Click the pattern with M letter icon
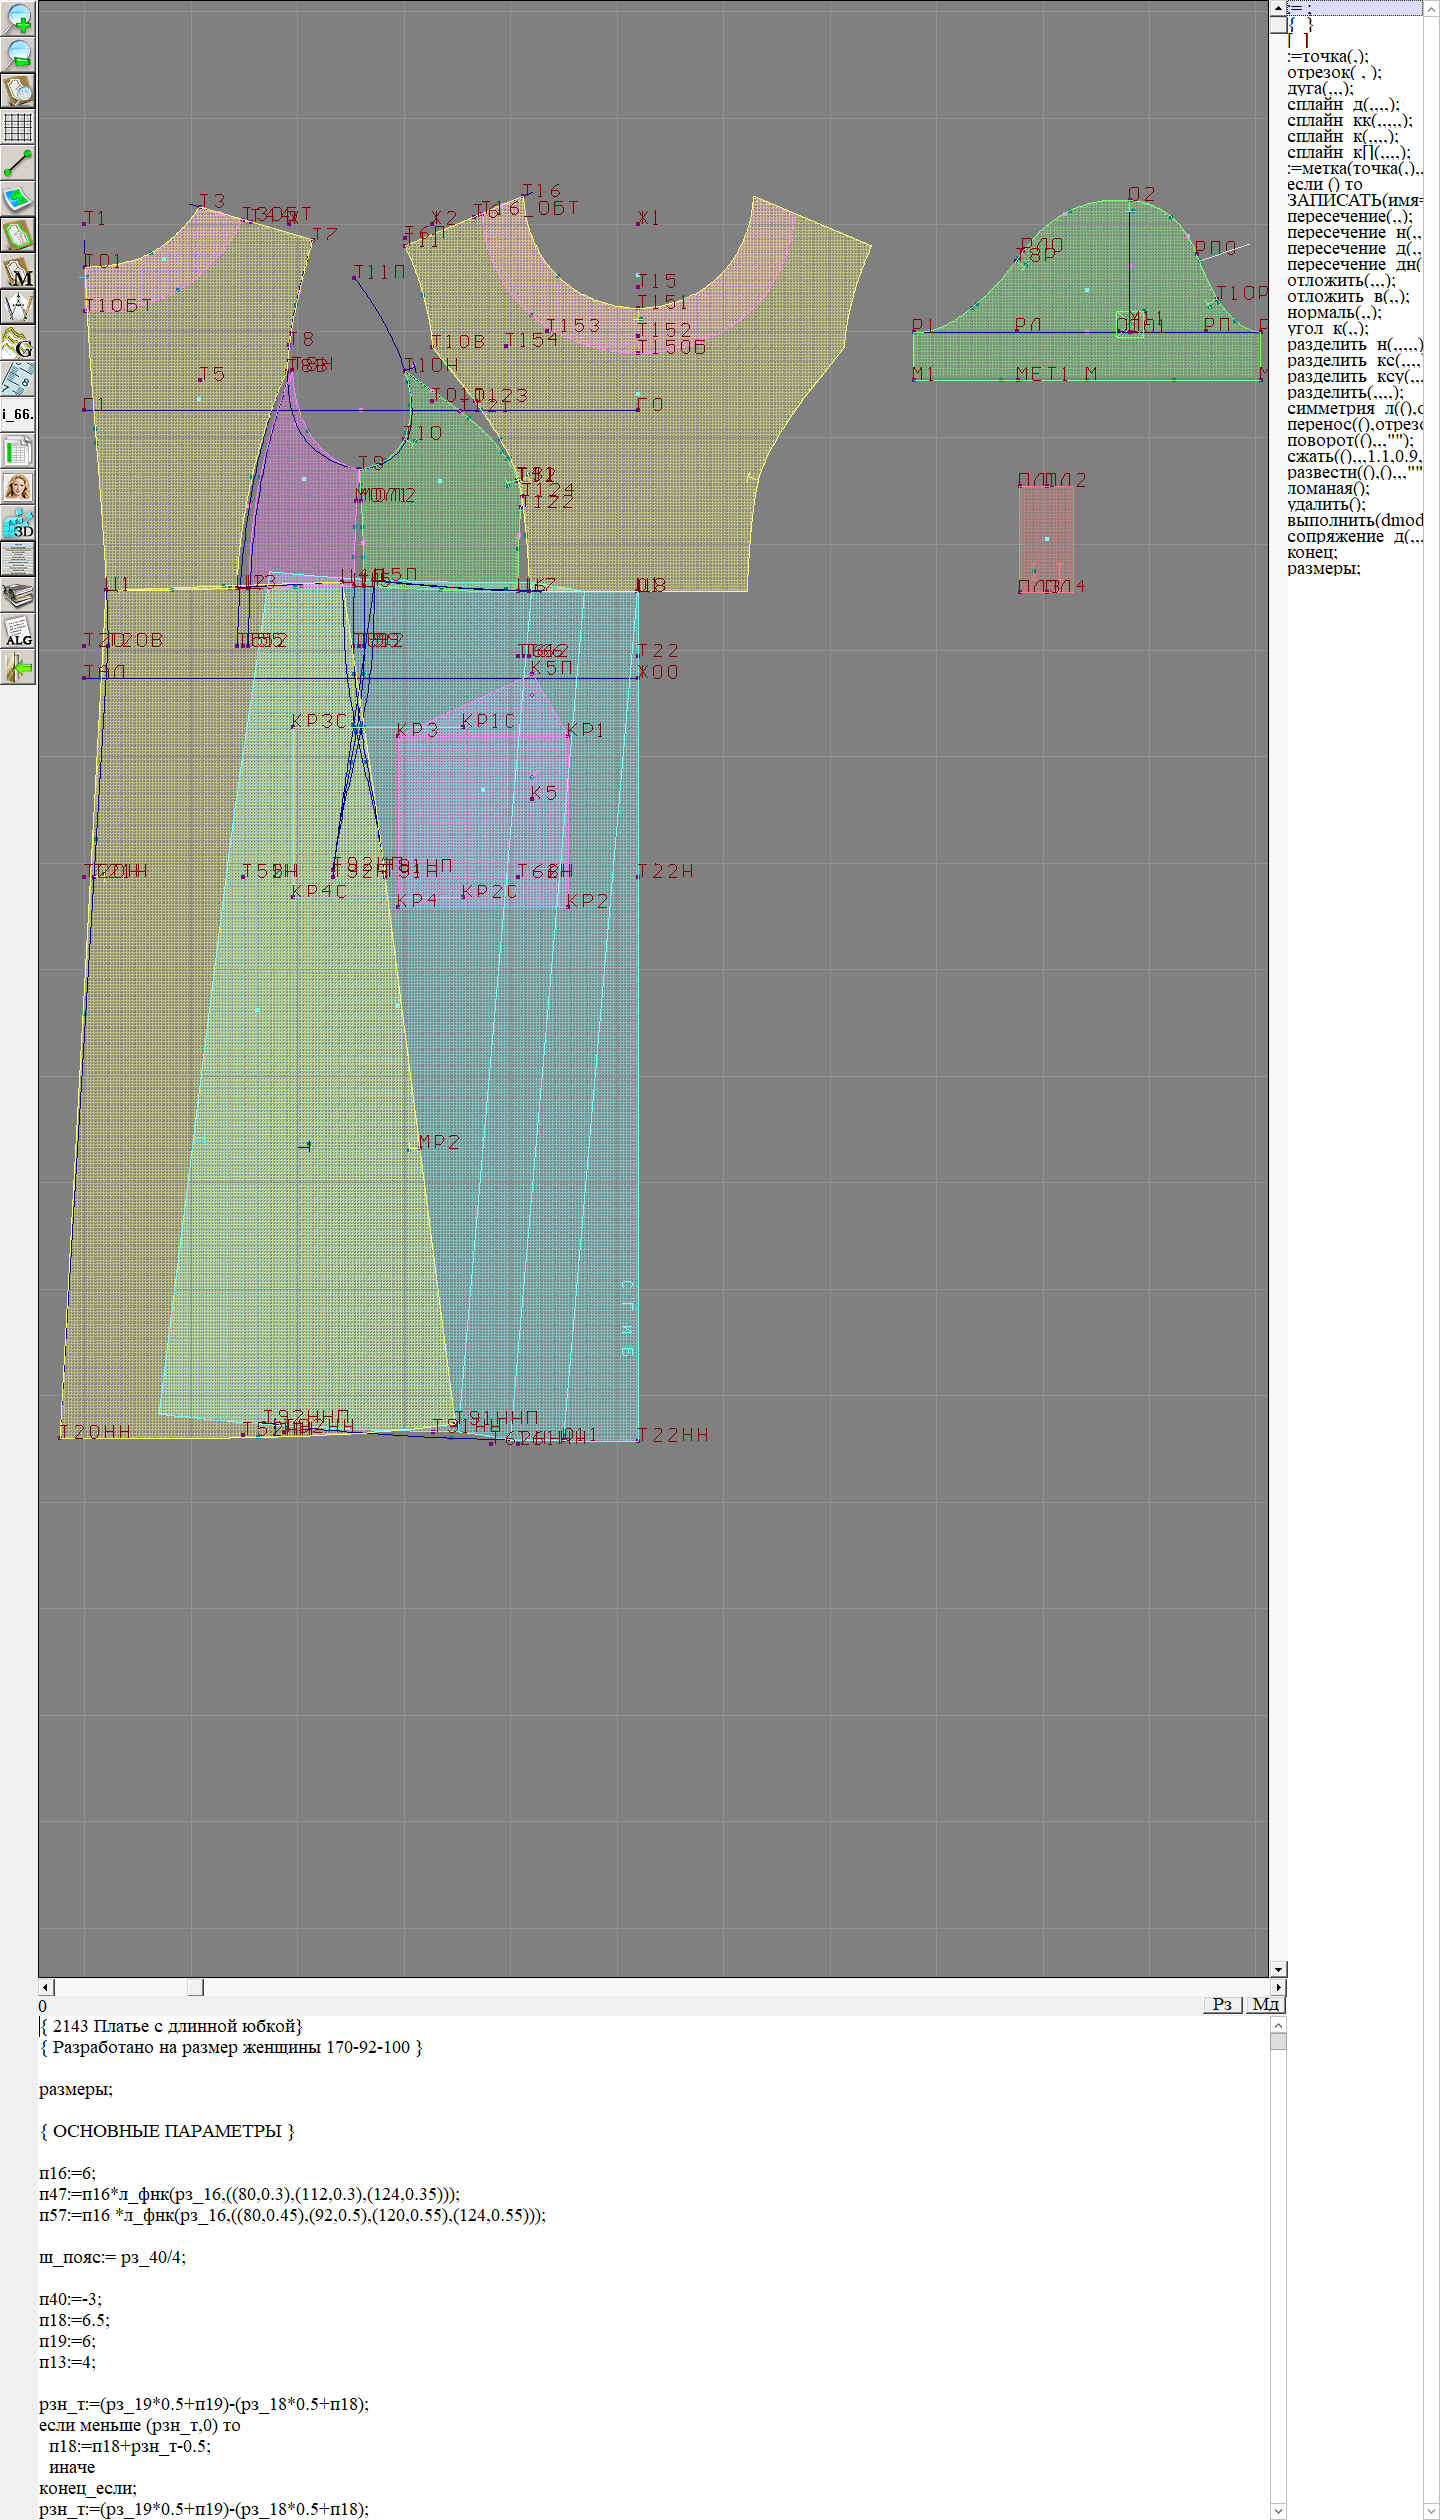This screenshot has width=1440, height=2520. (18, 271)
